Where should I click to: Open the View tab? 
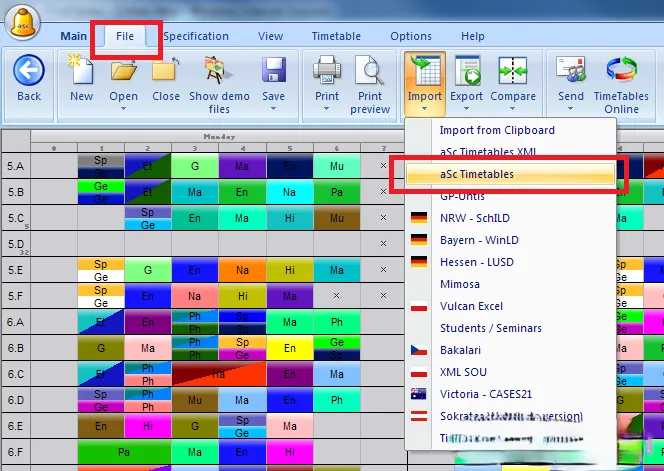pos(270,36)
